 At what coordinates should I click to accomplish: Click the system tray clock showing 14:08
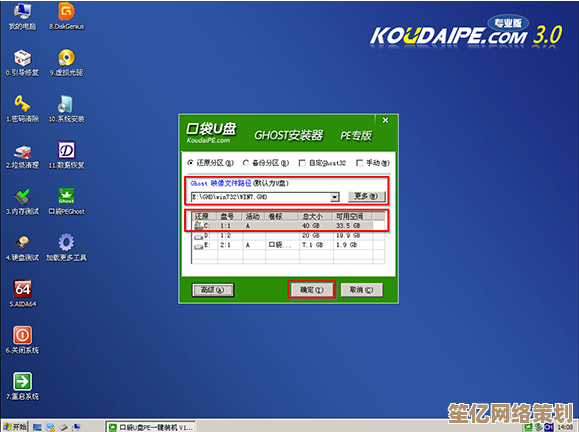pos(566,427)
